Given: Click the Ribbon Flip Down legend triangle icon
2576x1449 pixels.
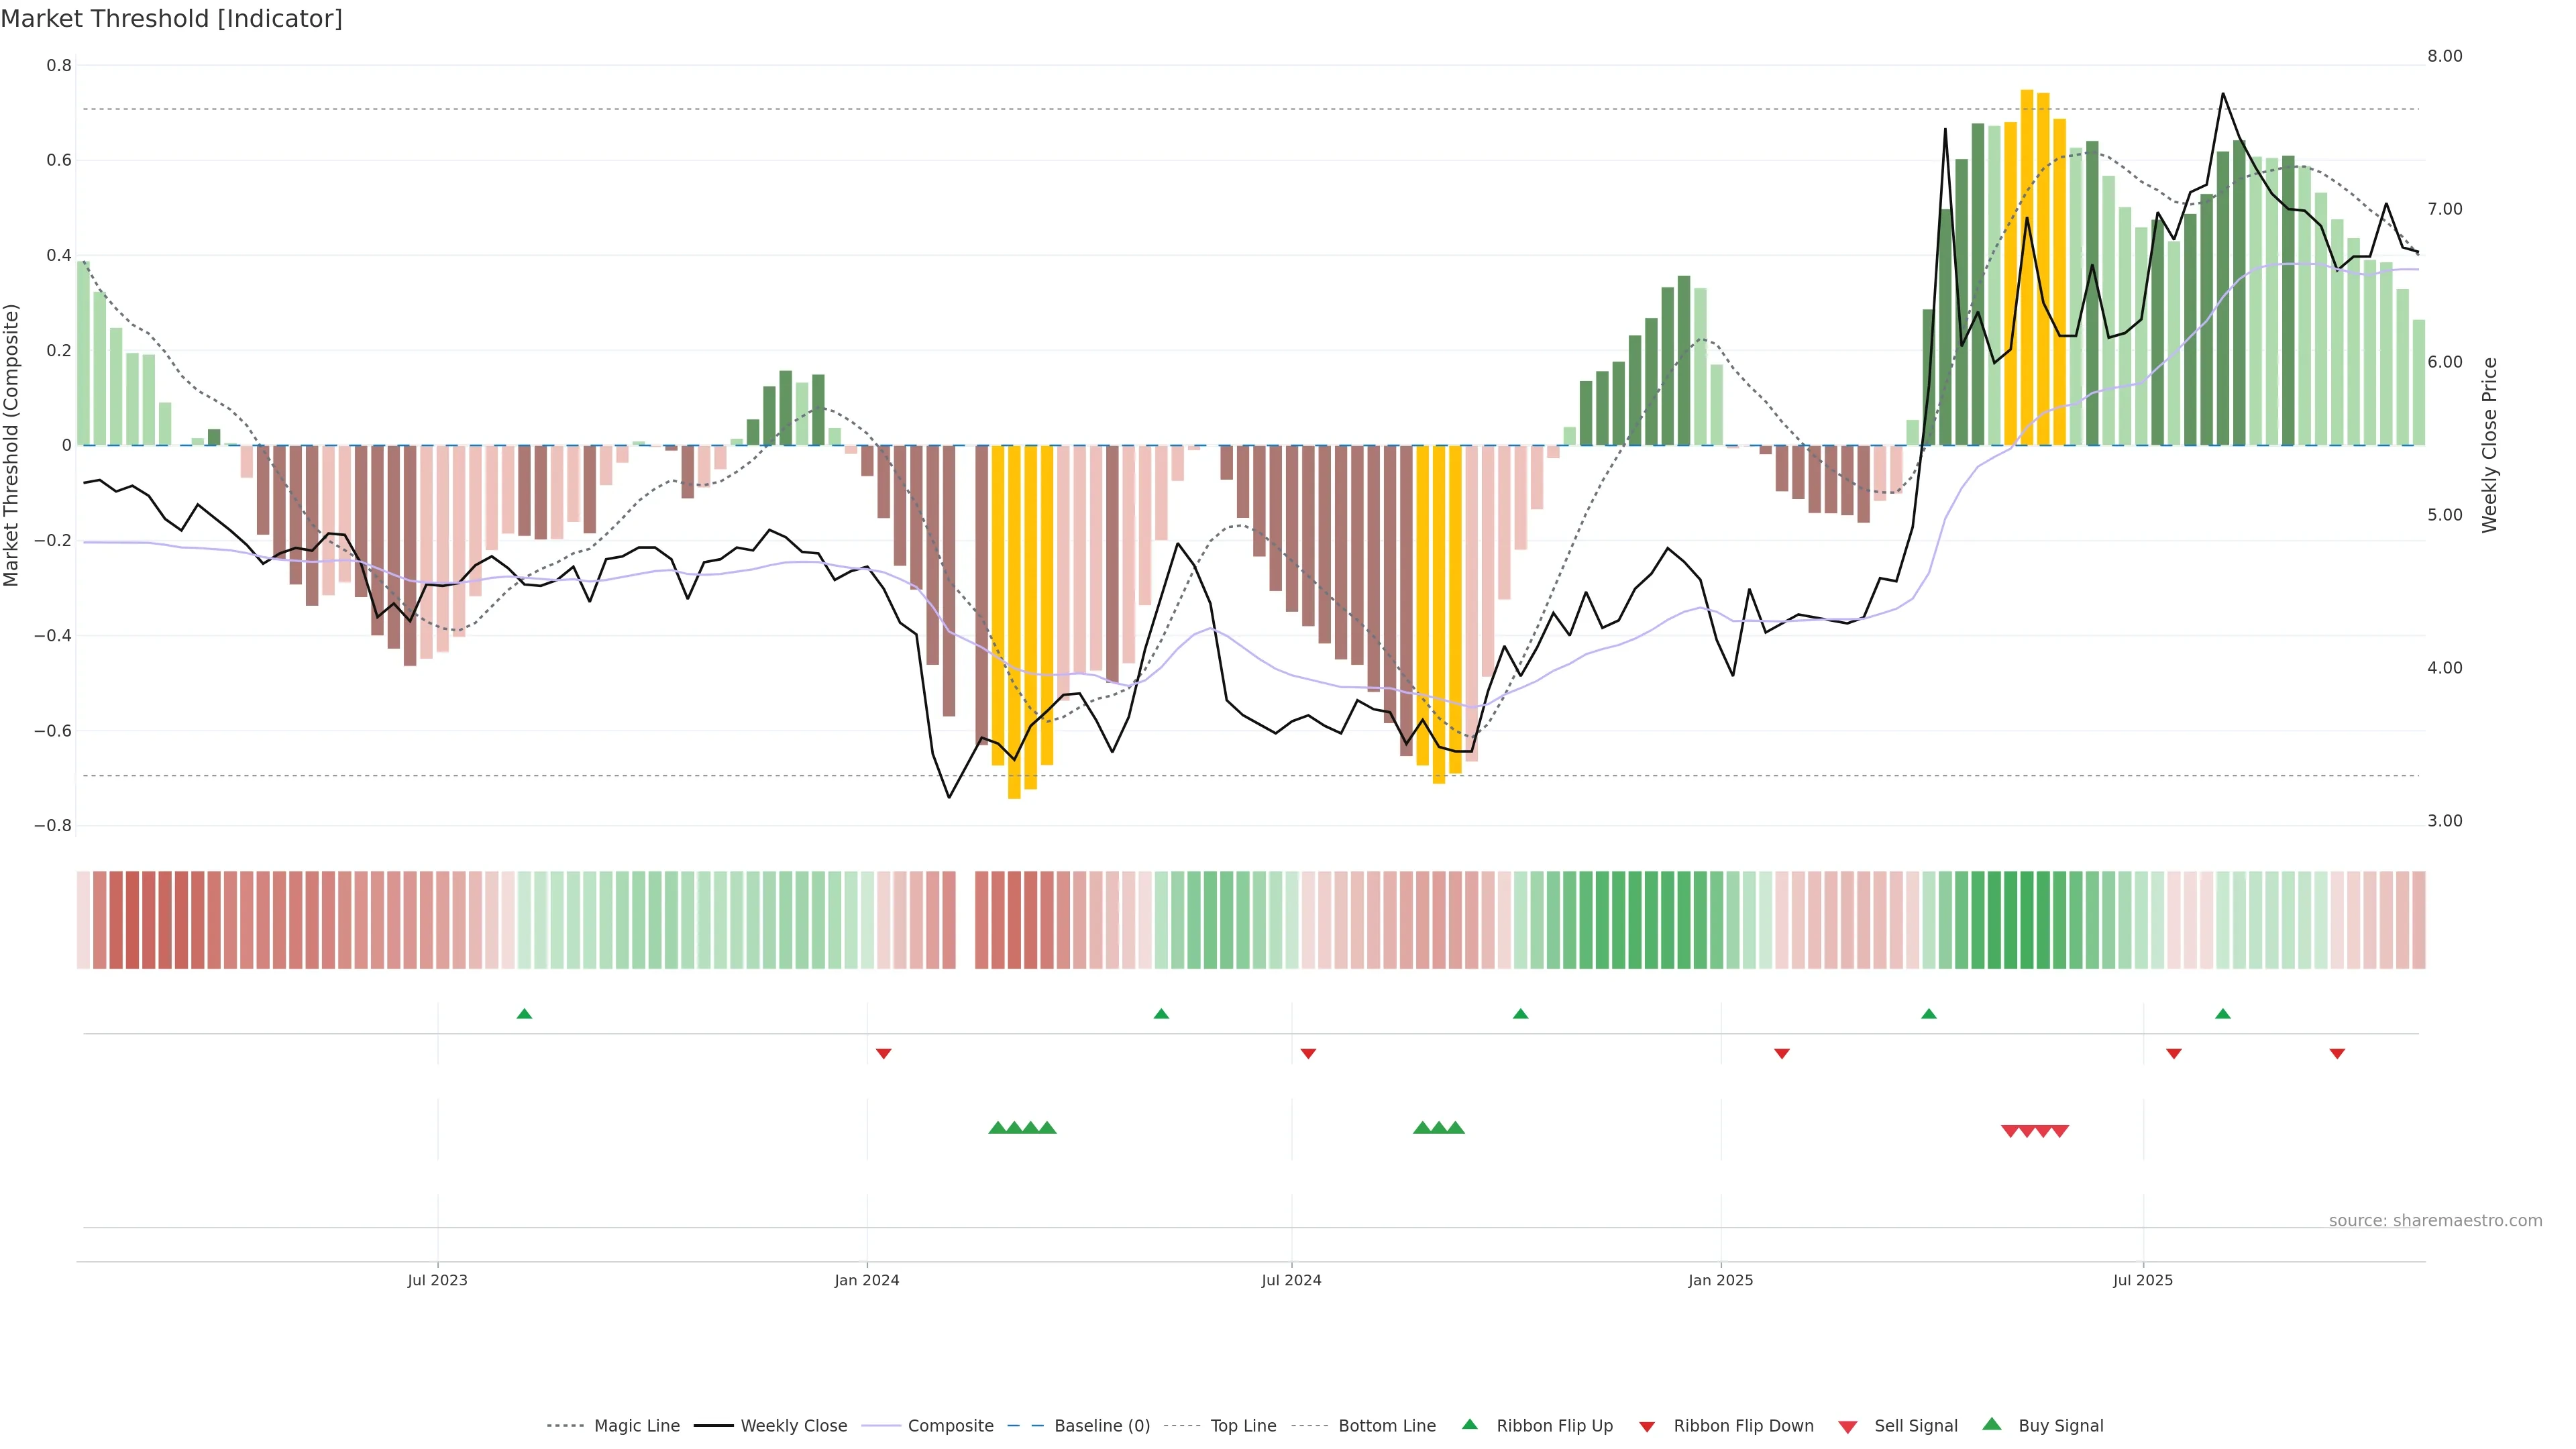Looking at the screenshot, I should point(1647,1426).
